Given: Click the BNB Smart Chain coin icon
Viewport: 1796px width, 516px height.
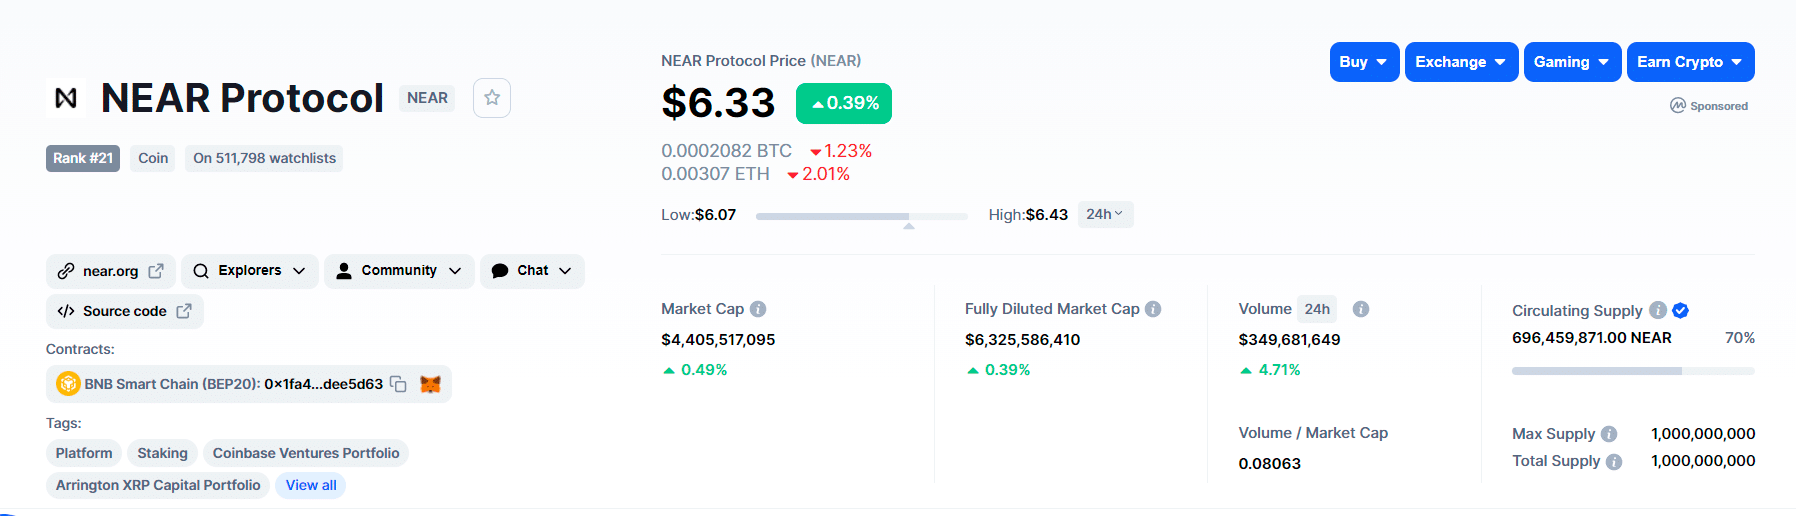Looking at the screenshot, I should tap(68, 384).
